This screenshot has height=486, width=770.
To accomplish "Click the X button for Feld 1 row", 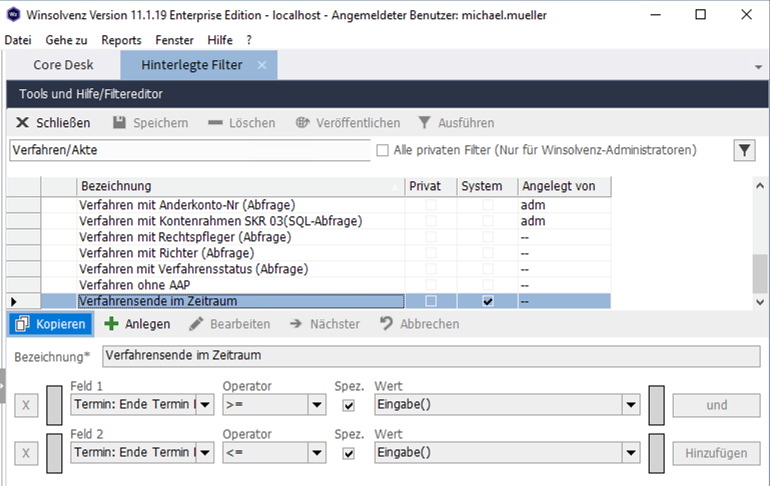I will 26,405.
